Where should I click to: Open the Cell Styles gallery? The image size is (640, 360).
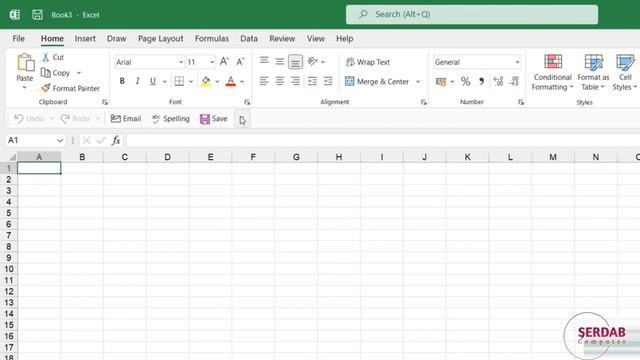pyautogui.click(x=625, y=72)
